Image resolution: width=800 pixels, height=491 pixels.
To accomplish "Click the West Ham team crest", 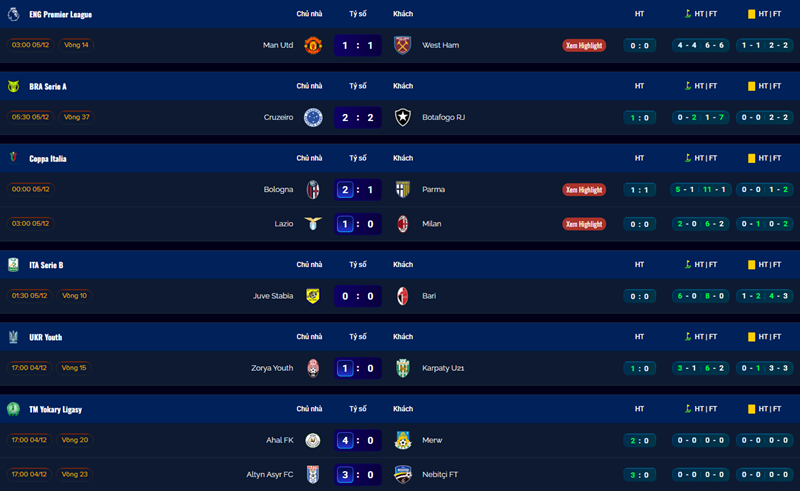I will [403, 45].
